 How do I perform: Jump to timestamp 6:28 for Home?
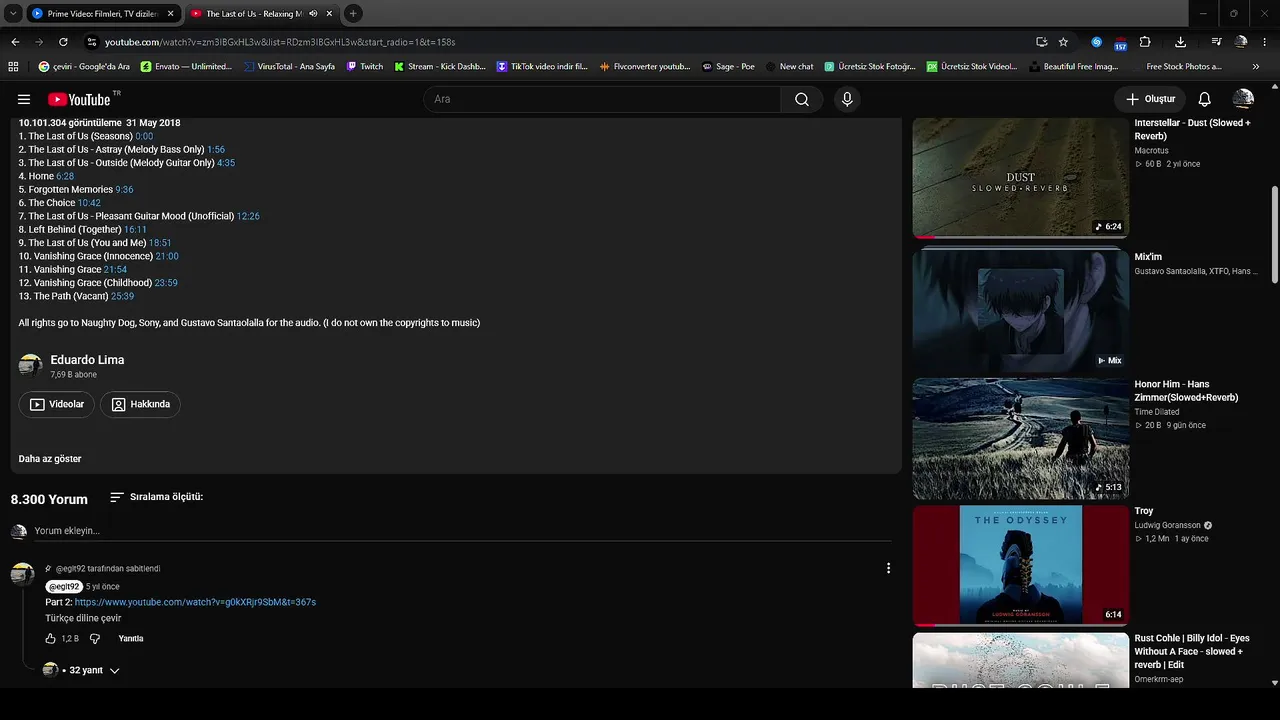pyautogui.click(x=65, y=176)
